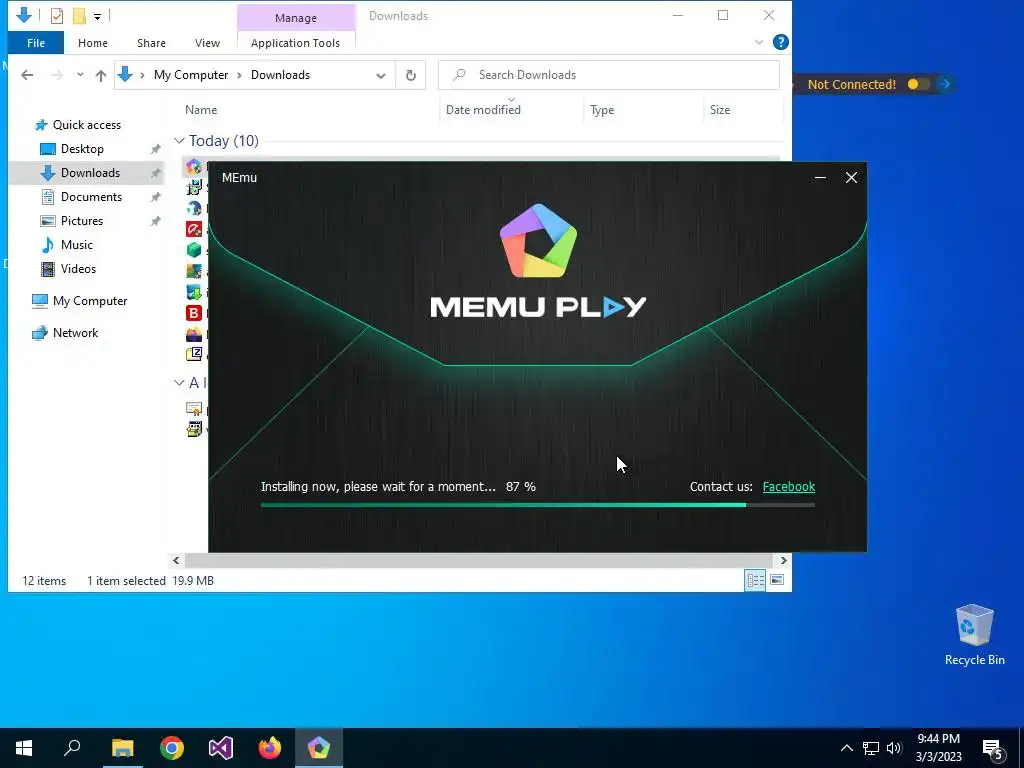Go up one folder level
Image resolution: width=1024 pixels, height=768 pixels.
(x=101, y=75)
